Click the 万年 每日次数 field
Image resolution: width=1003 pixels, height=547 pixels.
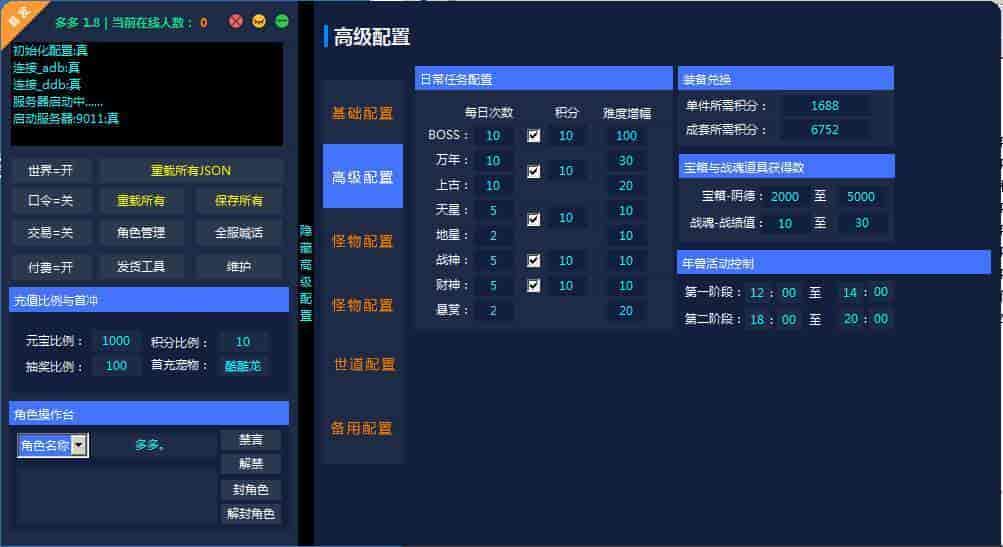click(493, 161)
